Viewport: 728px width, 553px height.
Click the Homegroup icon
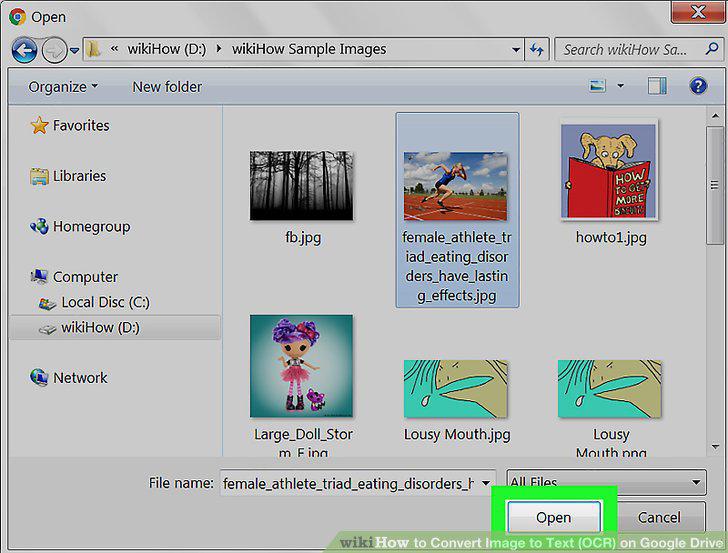39,226
